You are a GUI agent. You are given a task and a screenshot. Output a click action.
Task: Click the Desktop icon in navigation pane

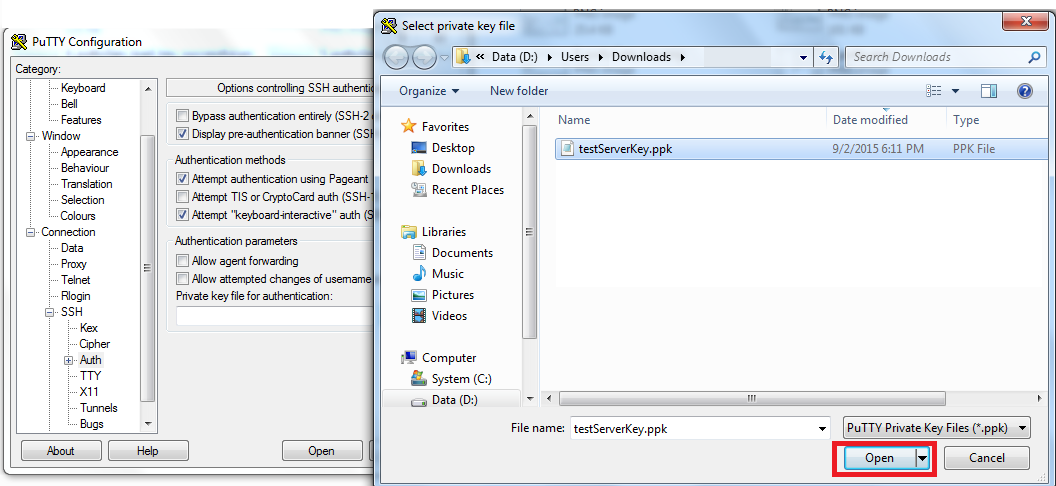pos(419,147)
